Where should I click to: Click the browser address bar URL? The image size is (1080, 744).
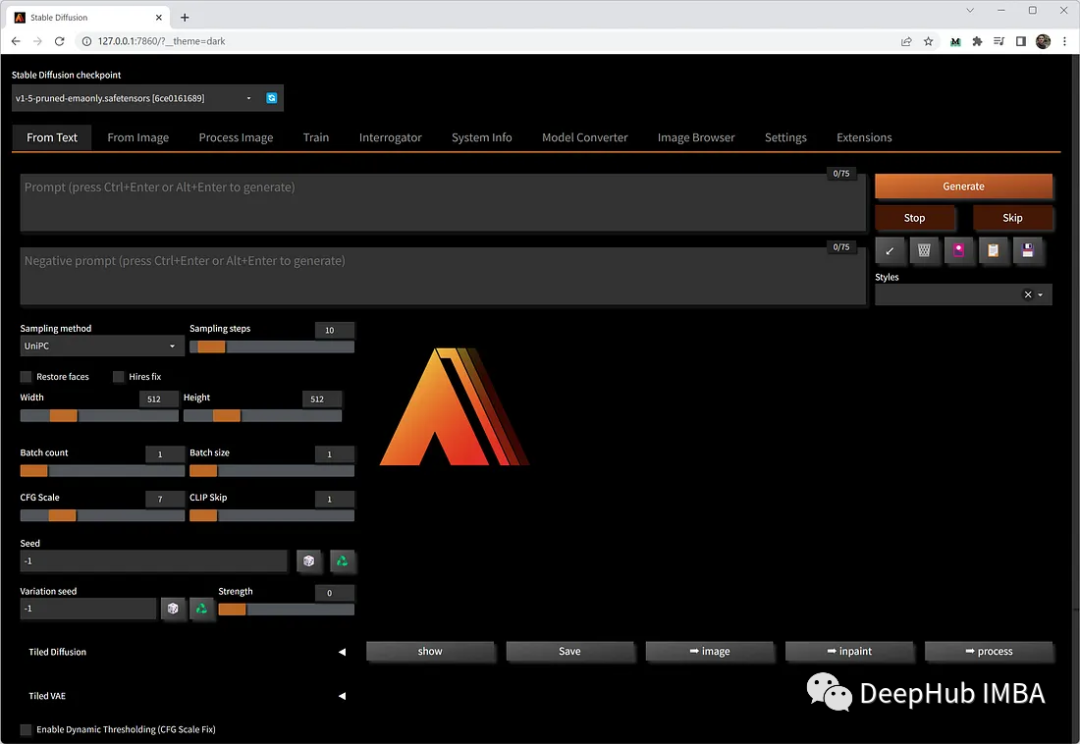click(x=161, y=41)
